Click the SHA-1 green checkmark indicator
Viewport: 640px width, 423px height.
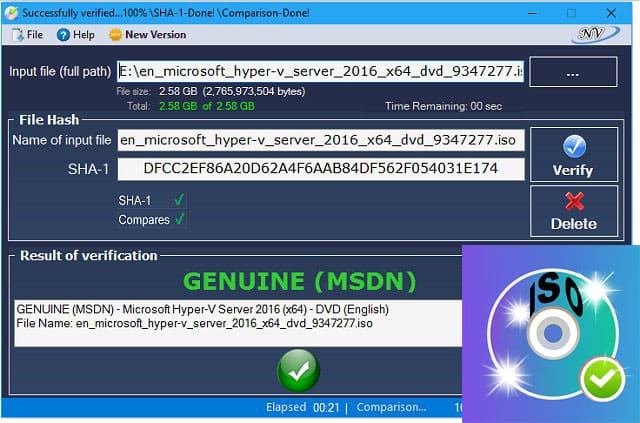point(179,200)
